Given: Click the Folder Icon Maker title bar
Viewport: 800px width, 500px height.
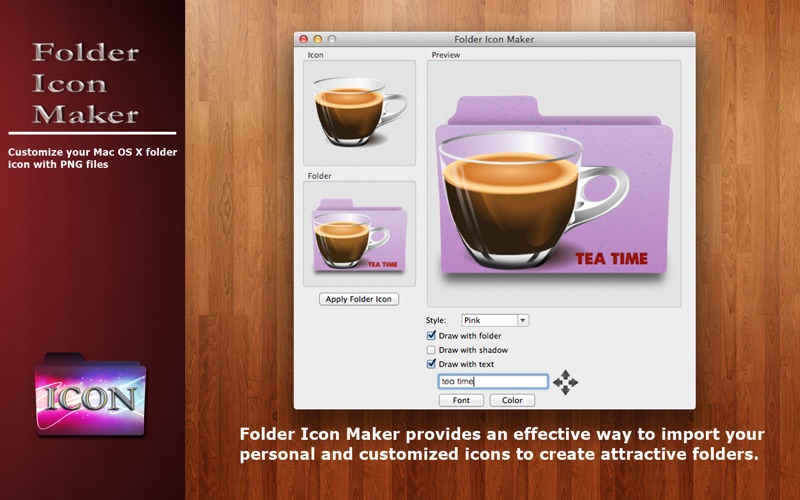Looking at the screenshot, I should (494, 39).
